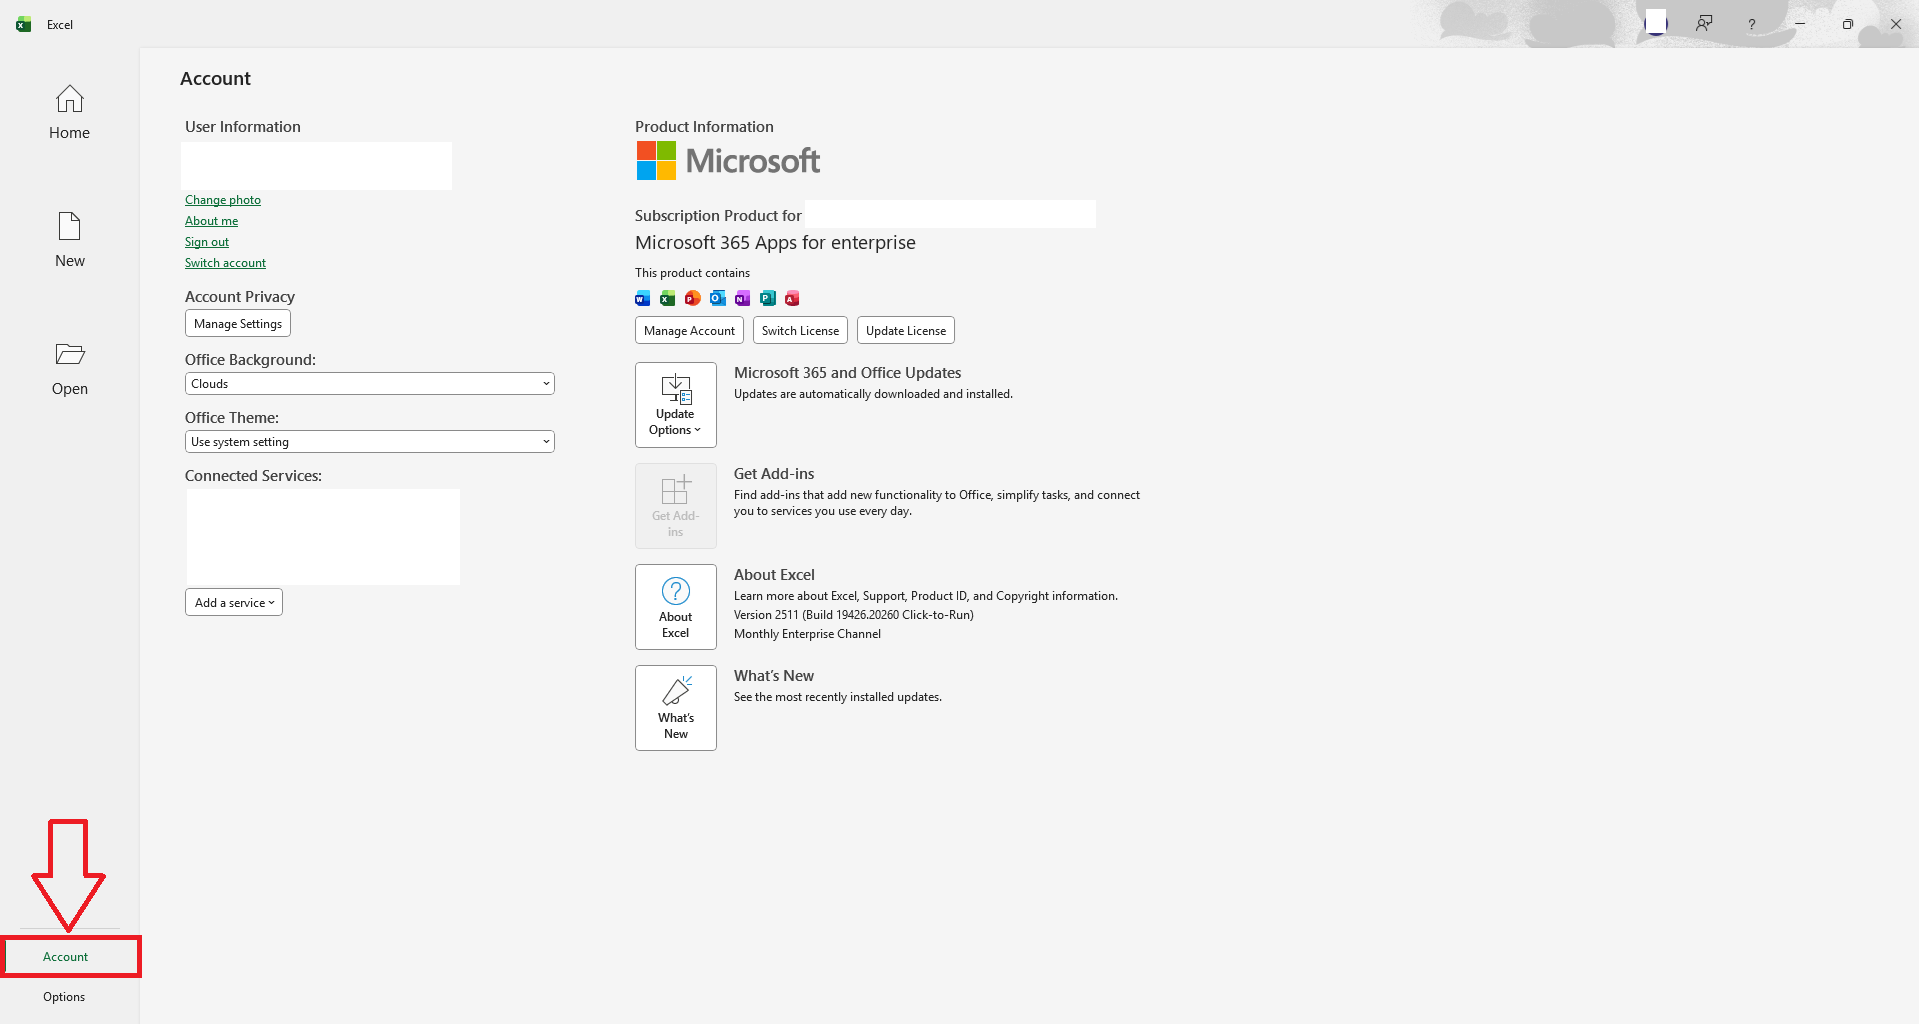Open the Open file page

click(x=69, y=368)
